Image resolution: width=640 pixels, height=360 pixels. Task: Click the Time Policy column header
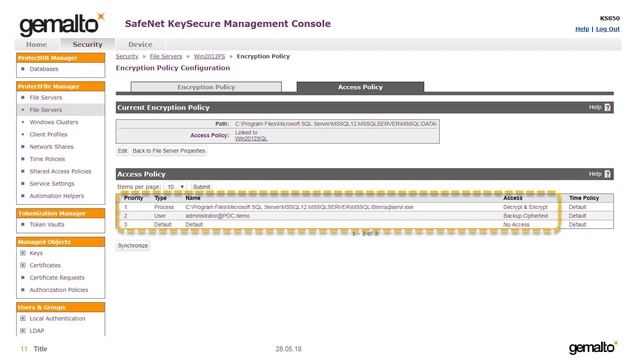(x=584, y=198)
